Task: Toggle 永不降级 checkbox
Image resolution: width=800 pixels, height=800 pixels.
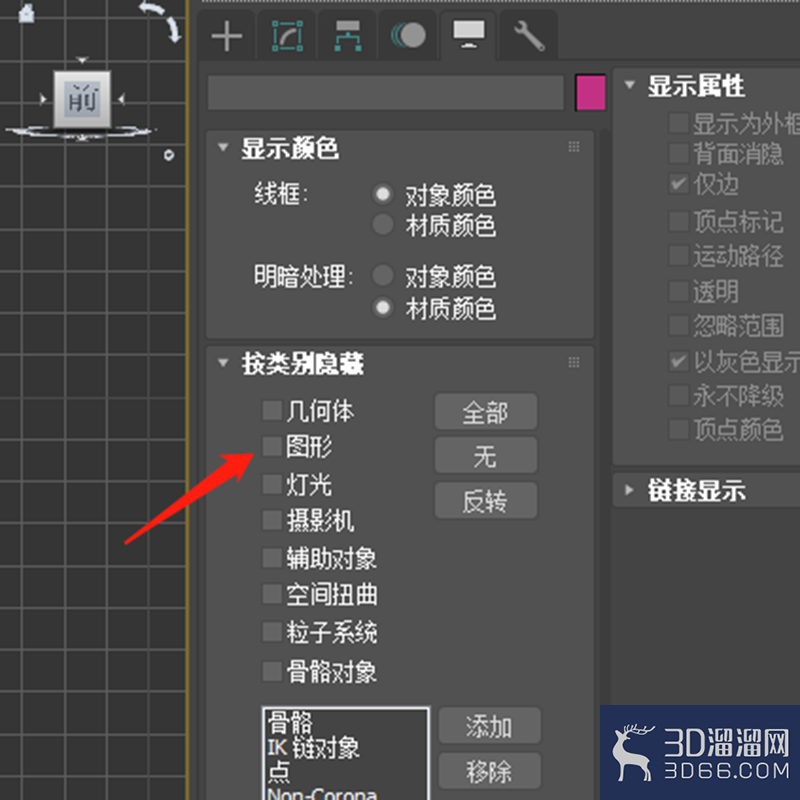Action: pos(678,395)
